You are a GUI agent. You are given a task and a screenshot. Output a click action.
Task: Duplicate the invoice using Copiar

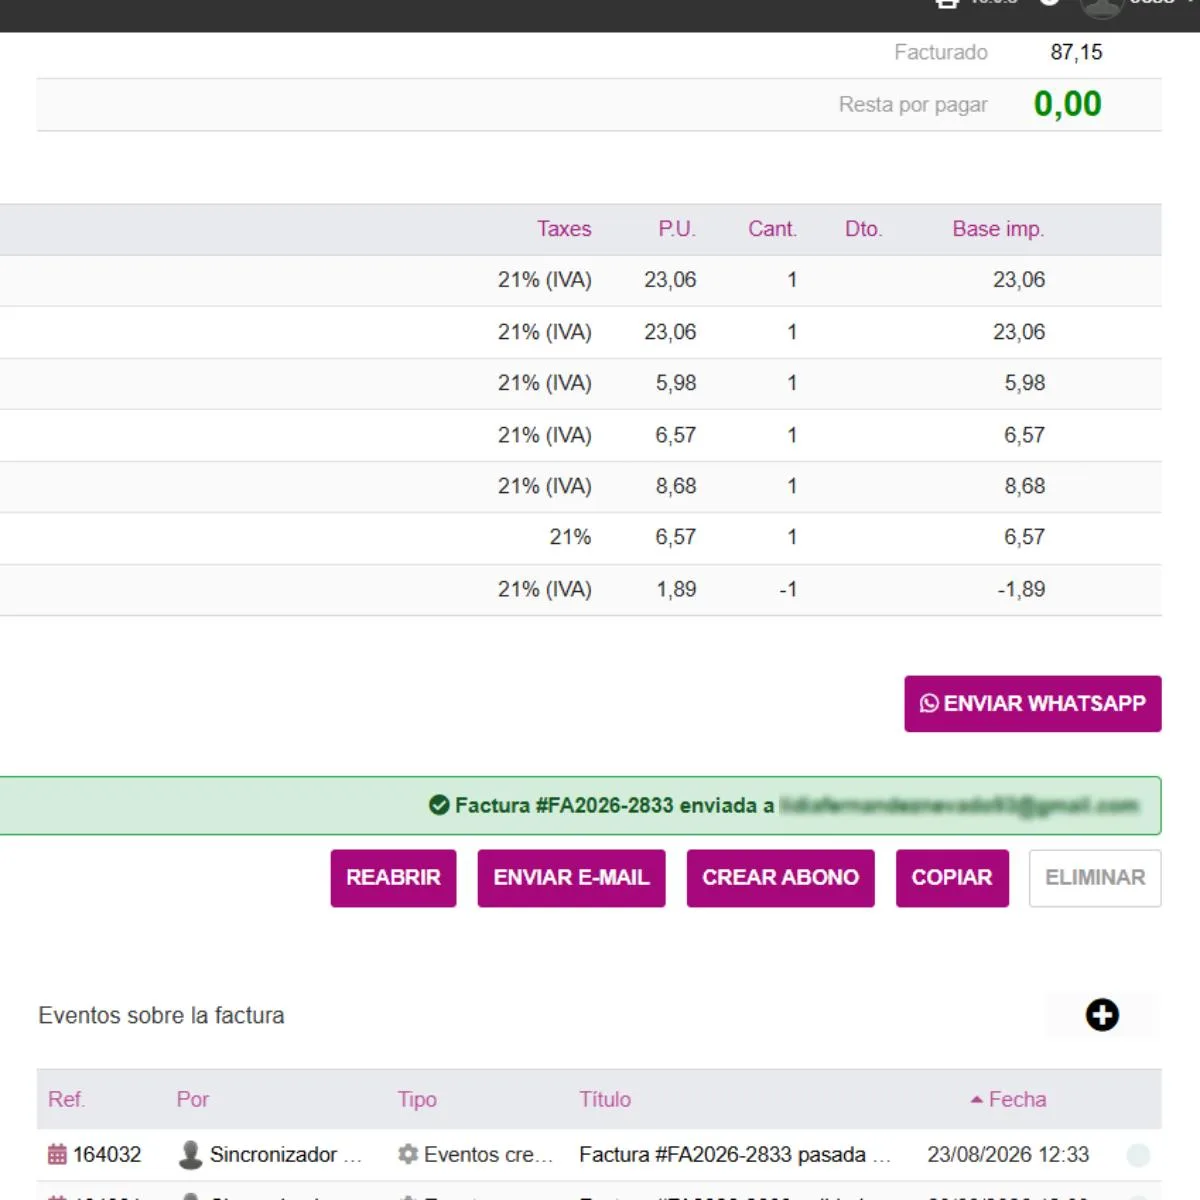point(952,878)
